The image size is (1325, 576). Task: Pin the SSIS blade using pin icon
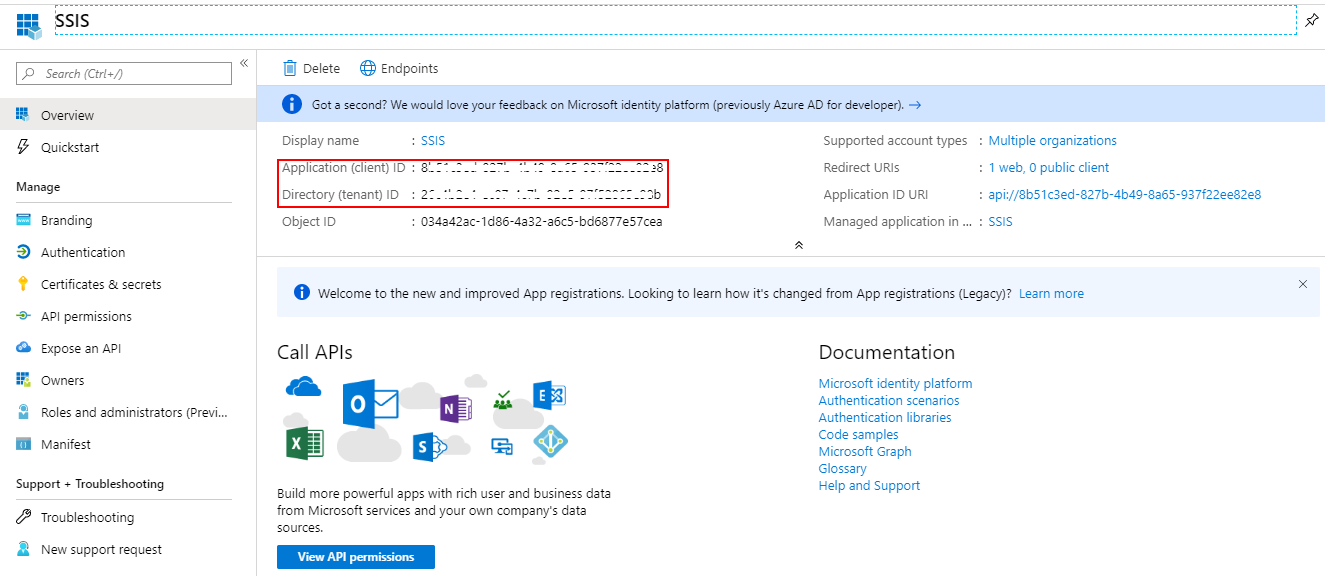coord(1312,20)
